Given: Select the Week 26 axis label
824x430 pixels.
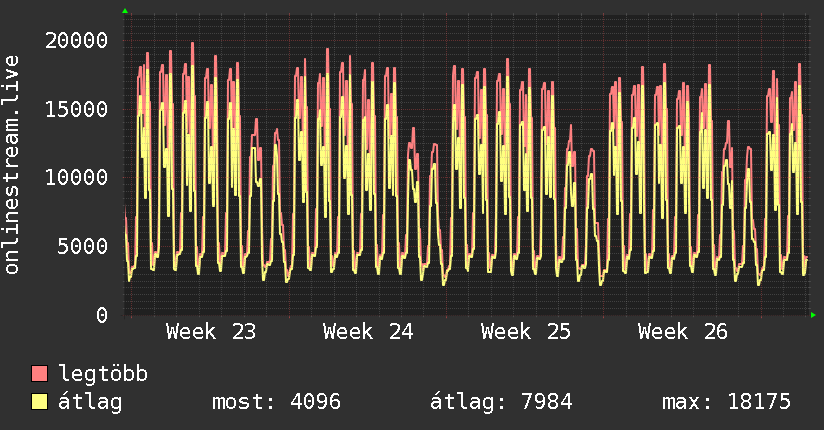Looking at the screenshot, I should (683, 332).
